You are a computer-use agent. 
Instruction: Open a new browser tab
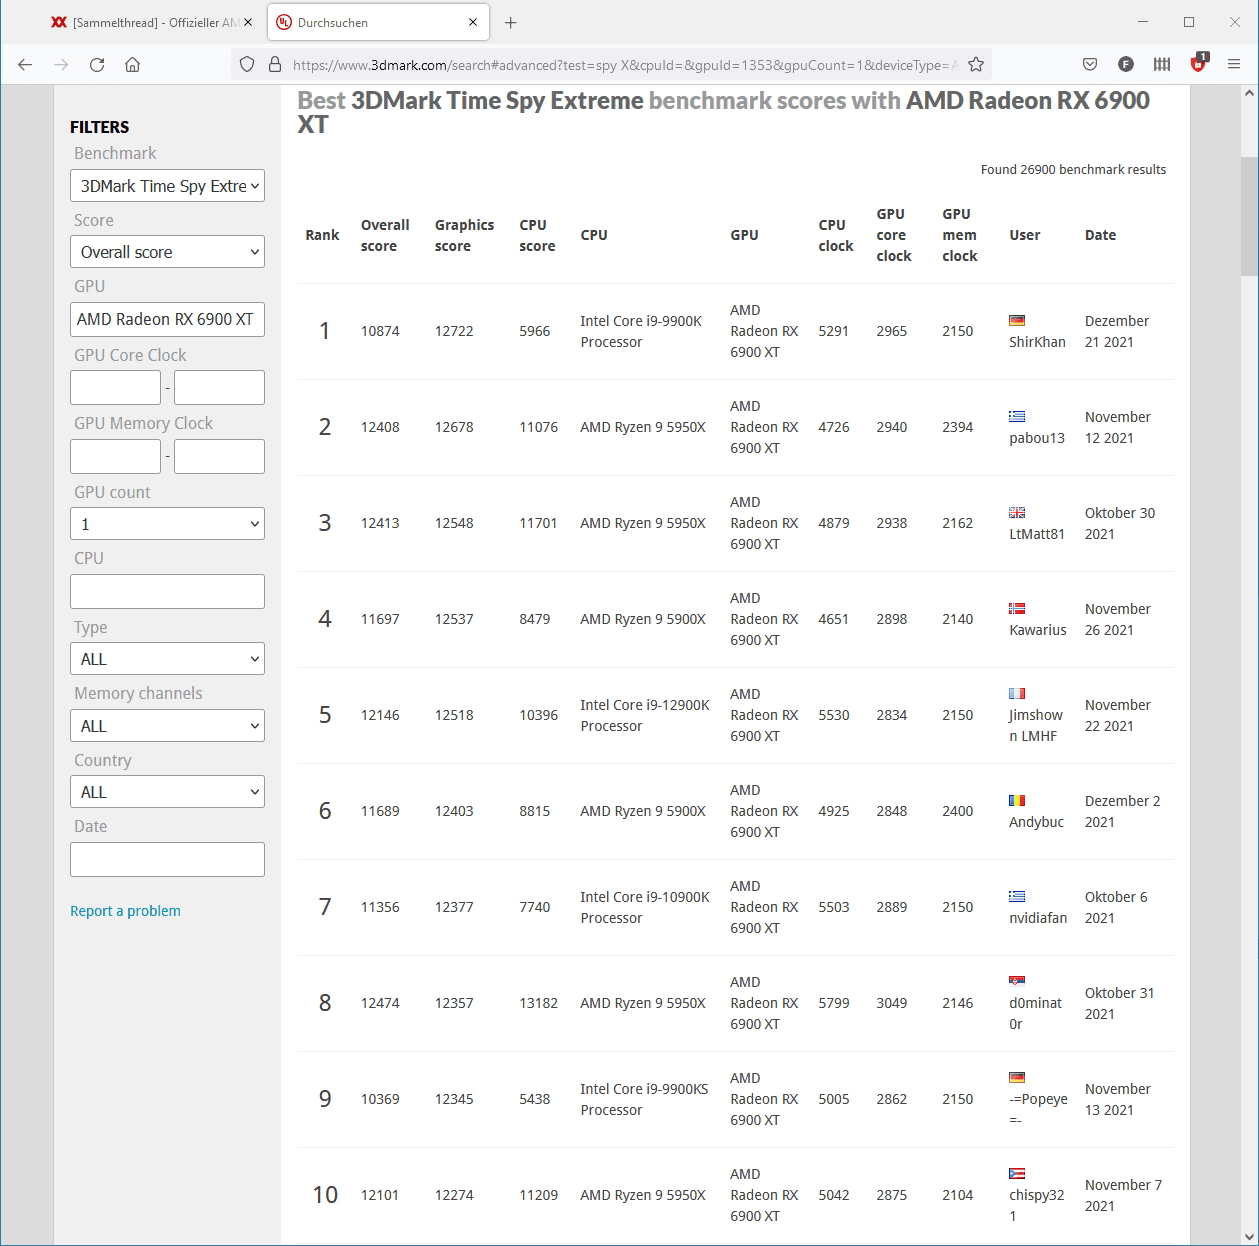tap(511, 22)
